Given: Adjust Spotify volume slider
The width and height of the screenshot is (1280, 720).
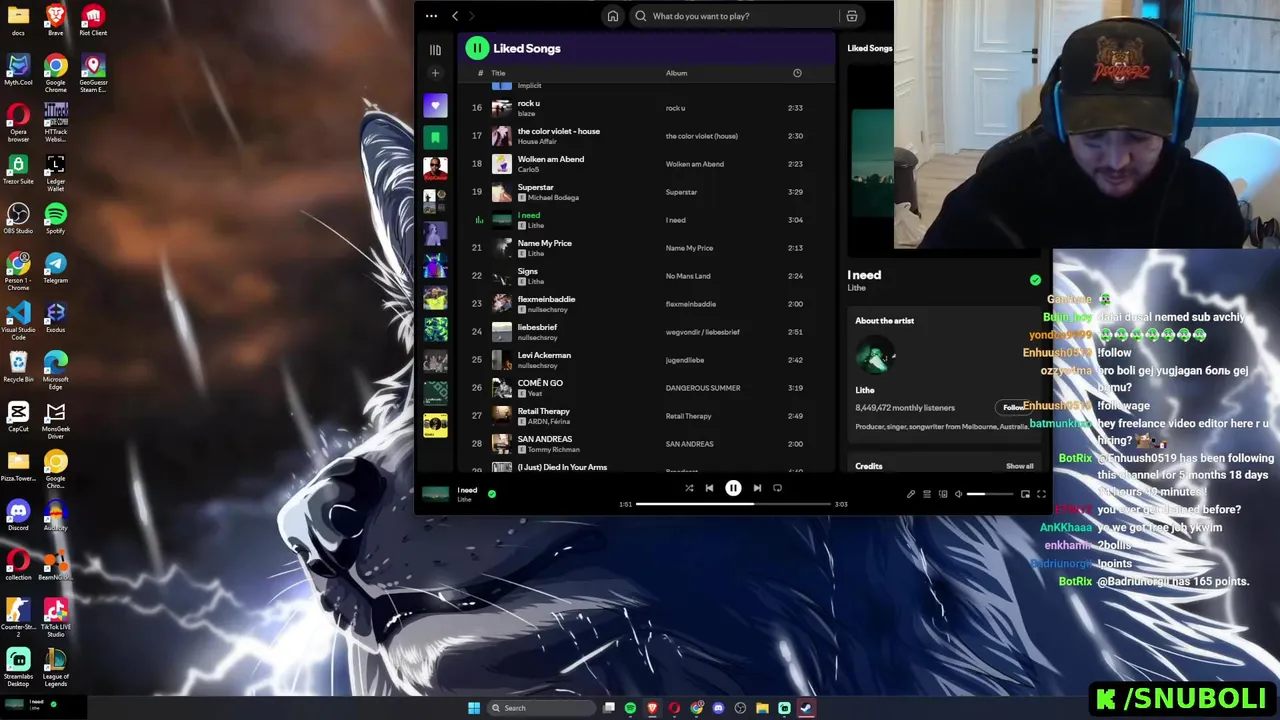Looking at the screenshot, I should click(990, 494).
